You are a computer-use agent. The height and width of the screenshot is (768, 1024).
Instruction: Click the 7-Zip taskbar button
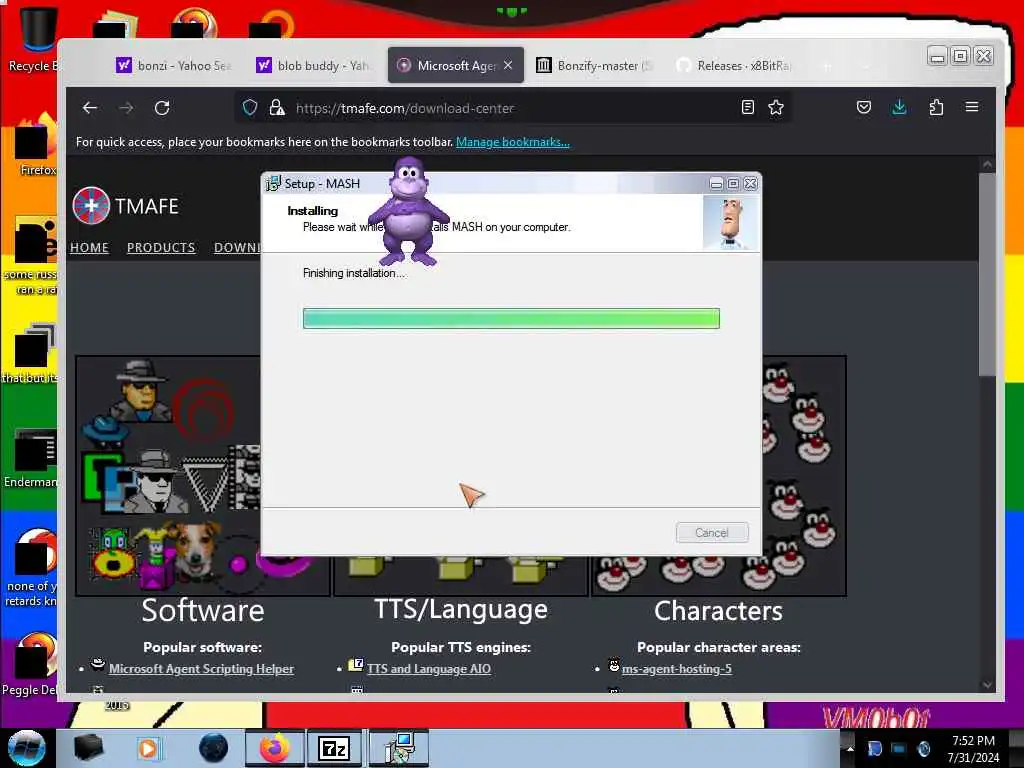[x=334, y=748]
